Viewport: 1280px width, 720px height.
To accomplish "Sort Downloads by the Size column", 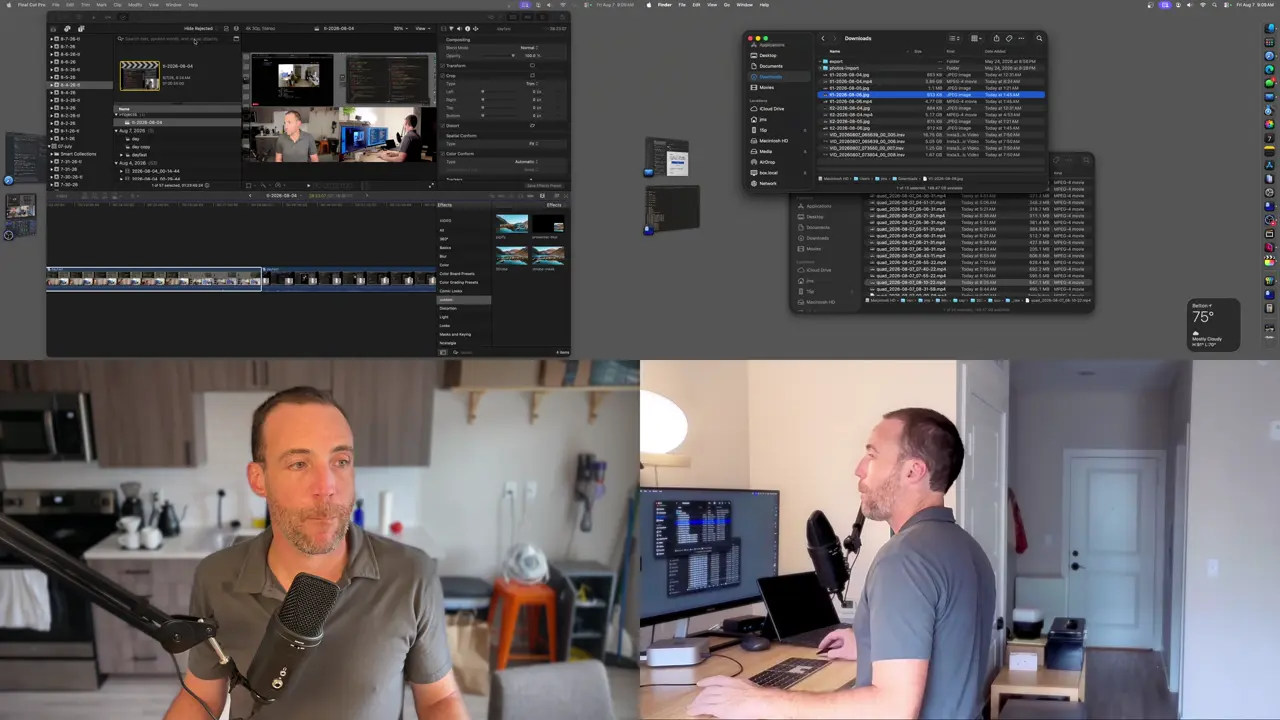I will (918, 51).
